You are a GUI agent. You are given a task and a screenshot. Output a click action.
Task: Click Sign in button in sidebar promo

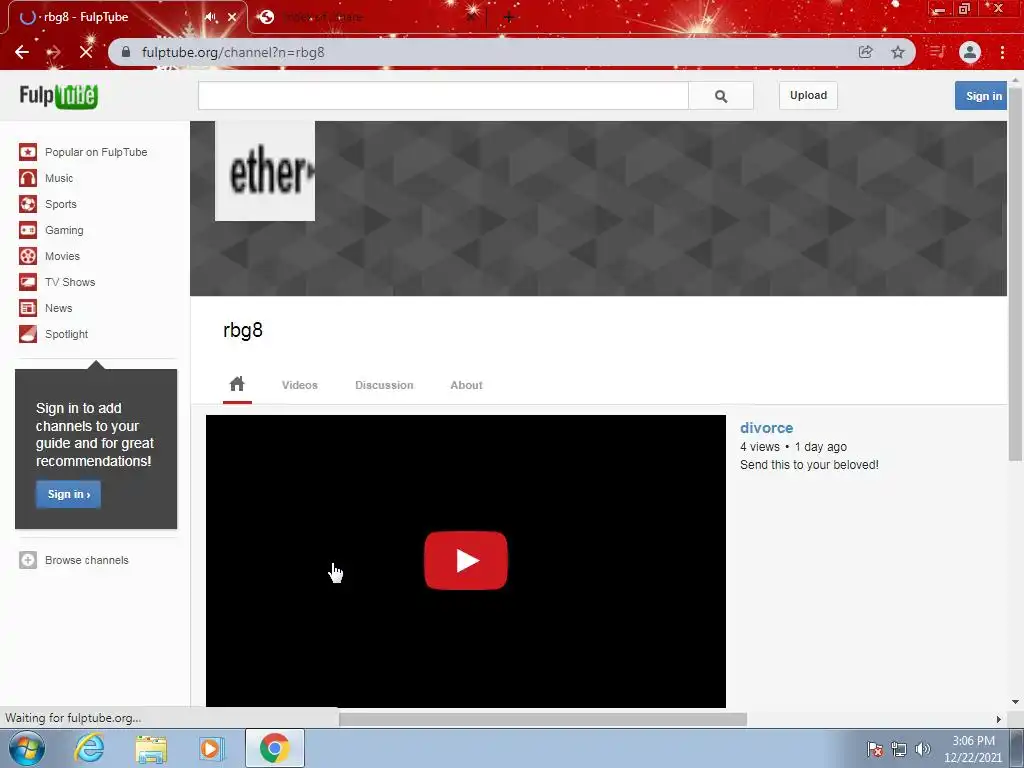(x=69, y=494)
